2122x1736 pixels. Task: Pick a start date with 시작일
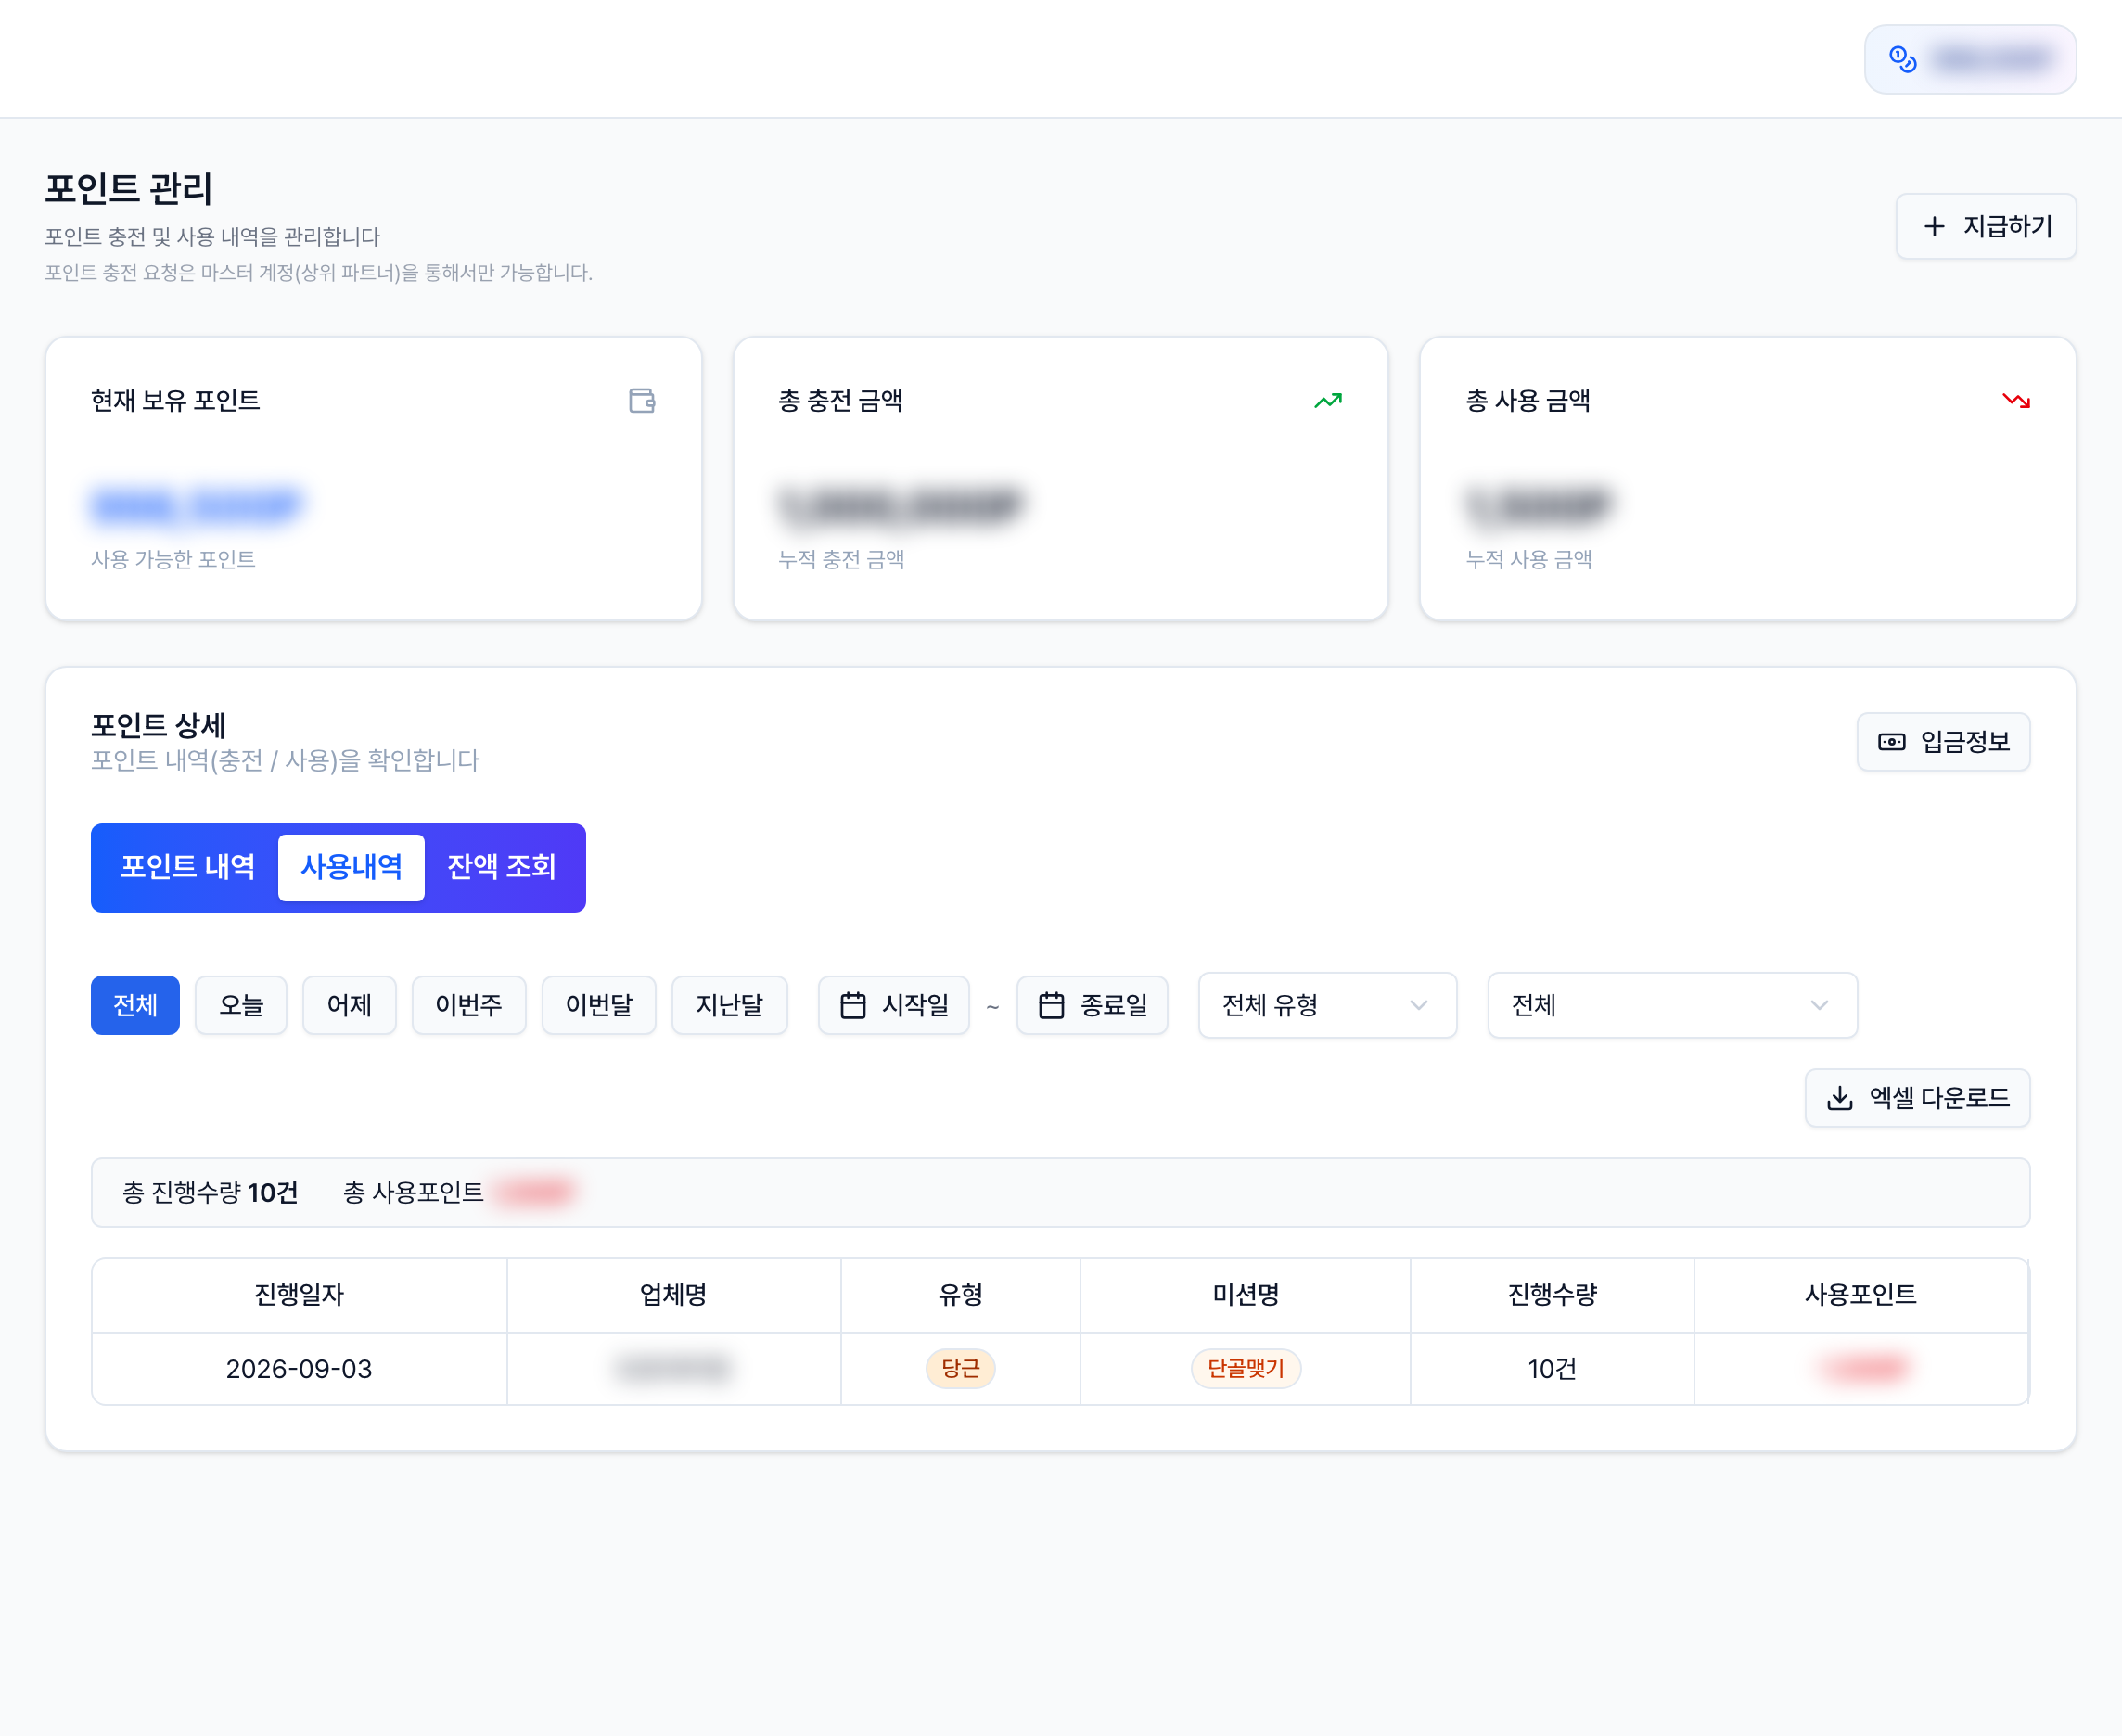coord(893,1005)
